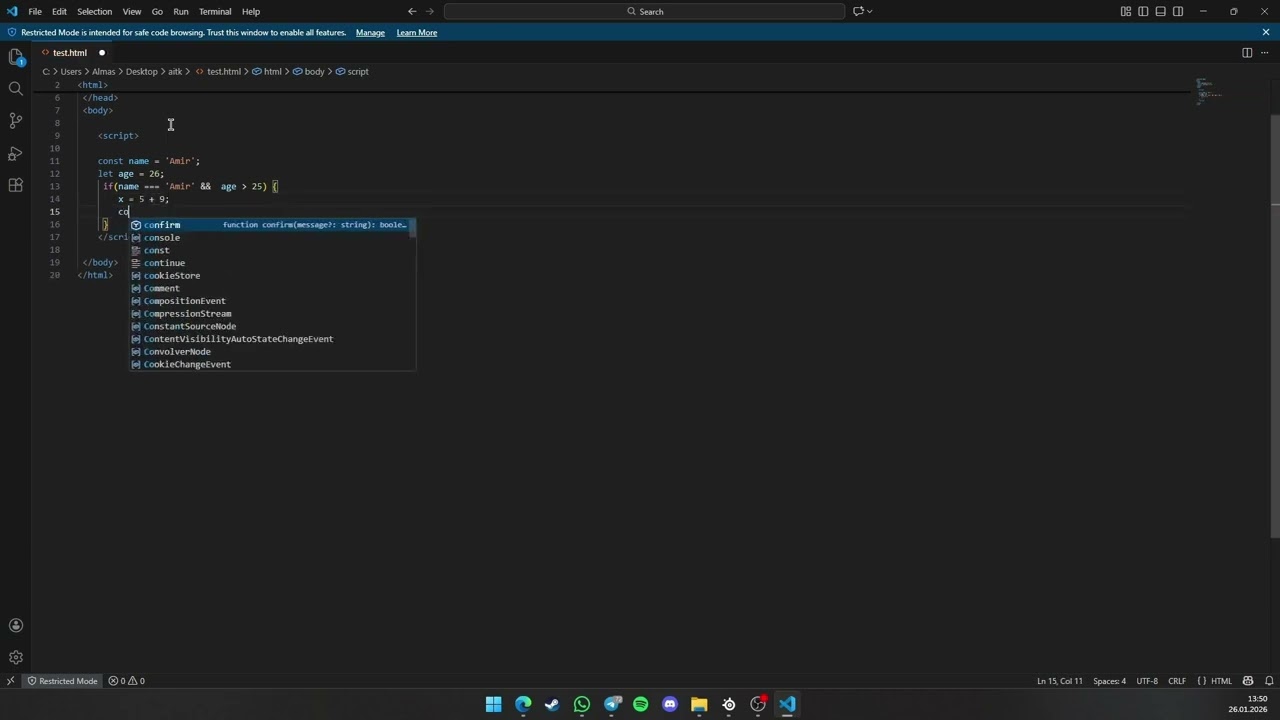The height and width of the screenshot is (720, 1280).
Task: Open the Extensions view
Action: pyautogui.click(x=15, y=185)
